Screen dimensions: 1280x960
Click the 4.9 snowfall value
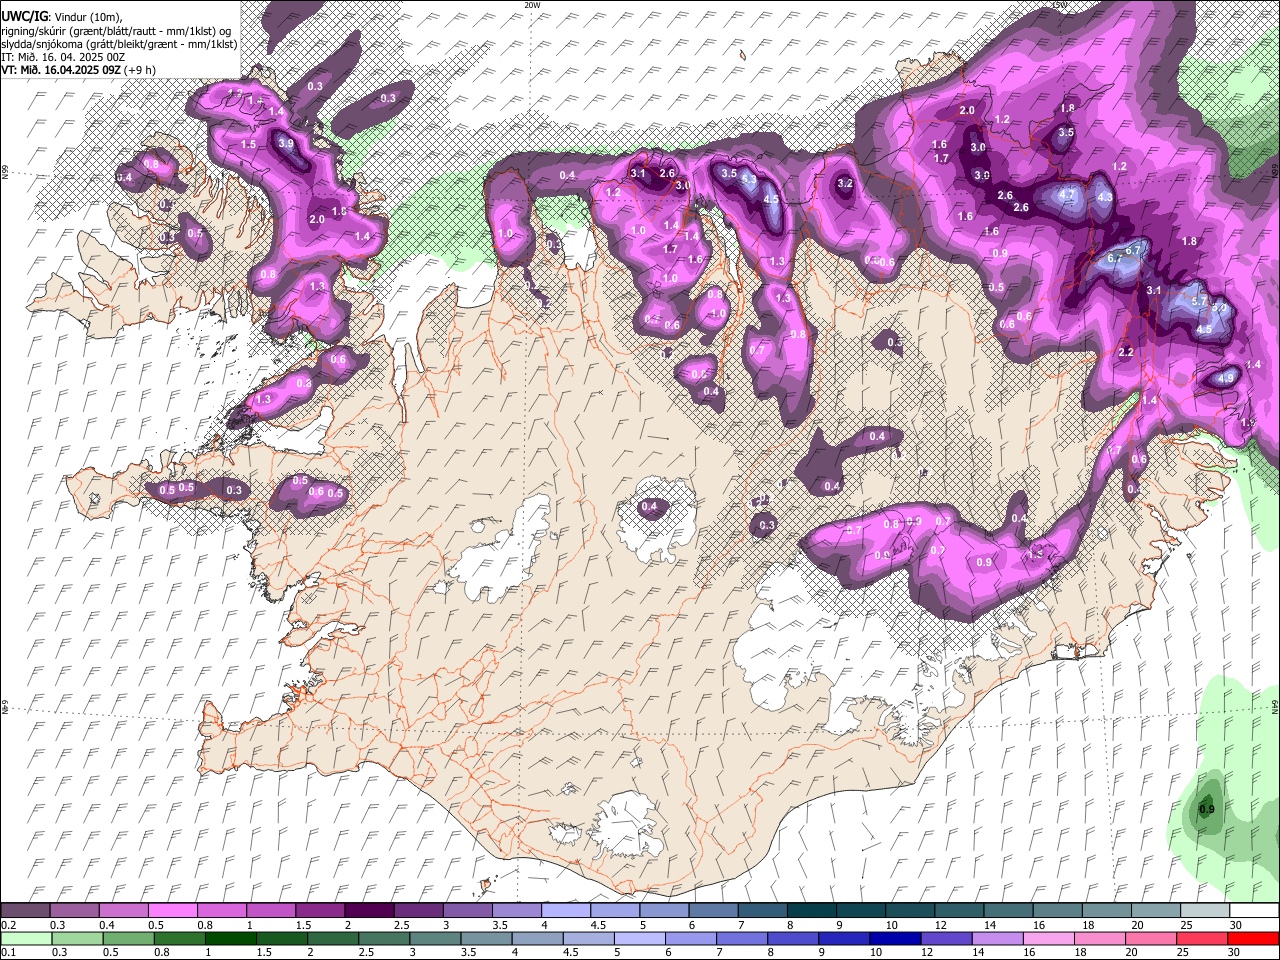[x=1227, y=378]
